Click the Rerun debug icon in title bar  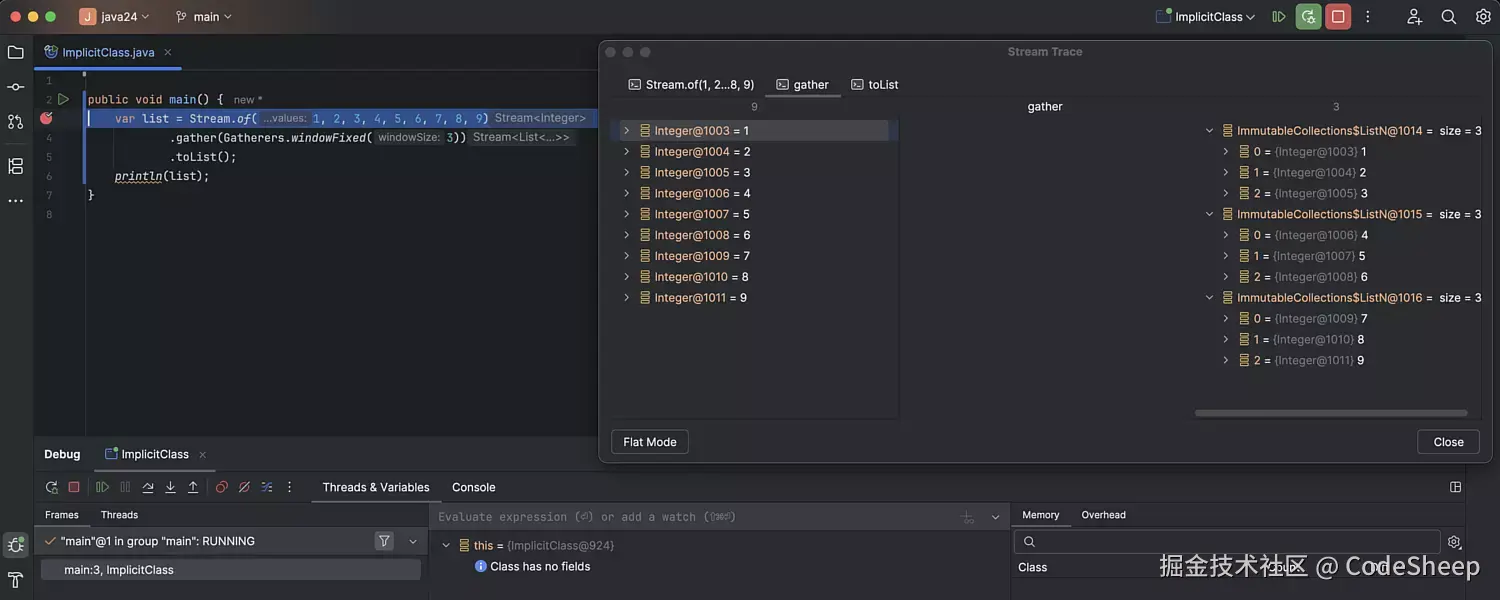coord(1308,17)
